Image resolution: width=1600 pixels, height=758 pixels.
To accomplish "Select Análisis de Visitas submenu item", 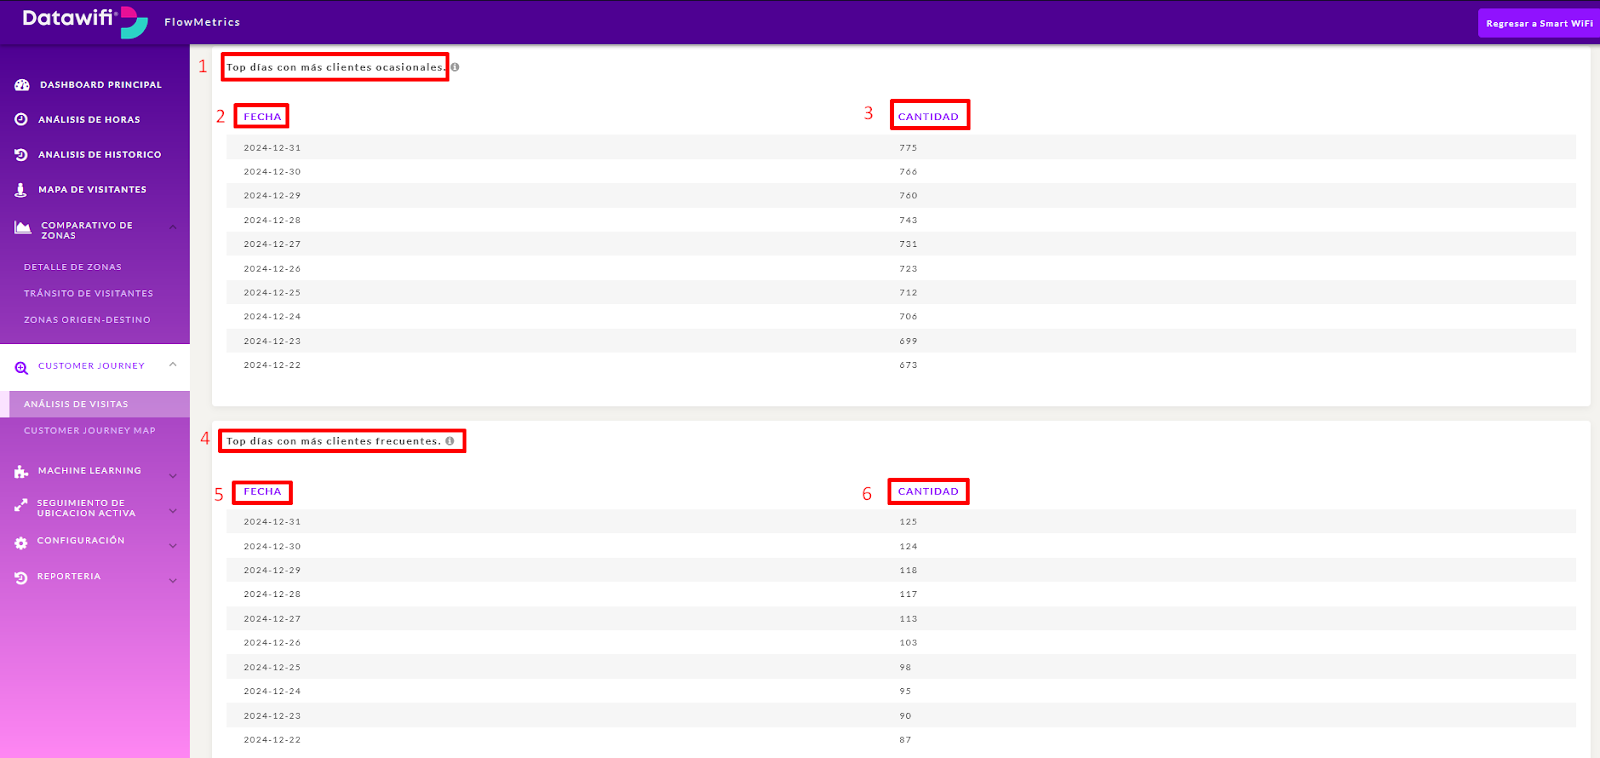I will pyautogui.click(x=95, y=404).
